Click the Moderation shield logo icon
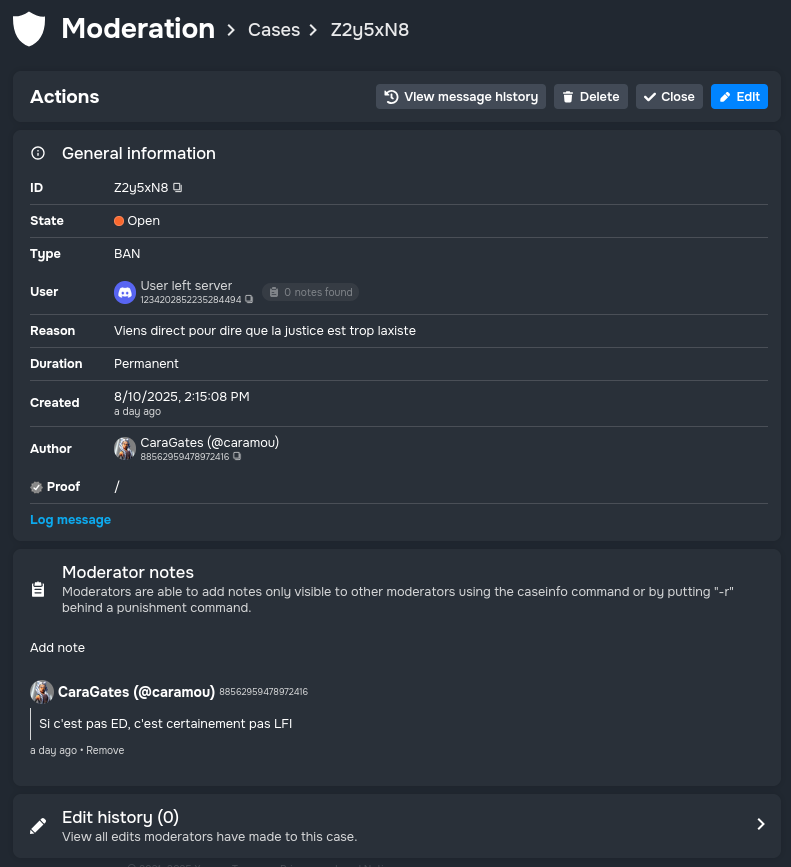Viewport: 791px width, 867px height. (x=29, y=29)
